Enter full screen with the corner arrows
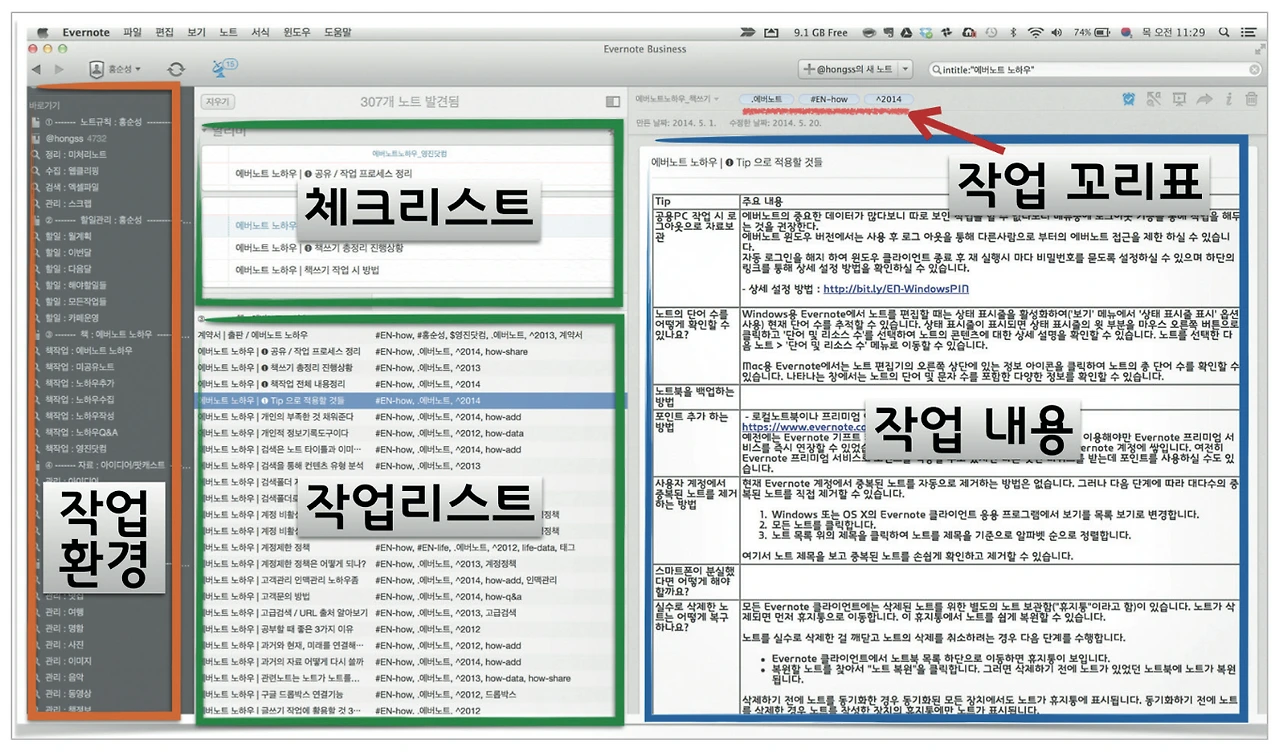The image size is (1280, 753). pyautogui.click(x=1259, y=49)
